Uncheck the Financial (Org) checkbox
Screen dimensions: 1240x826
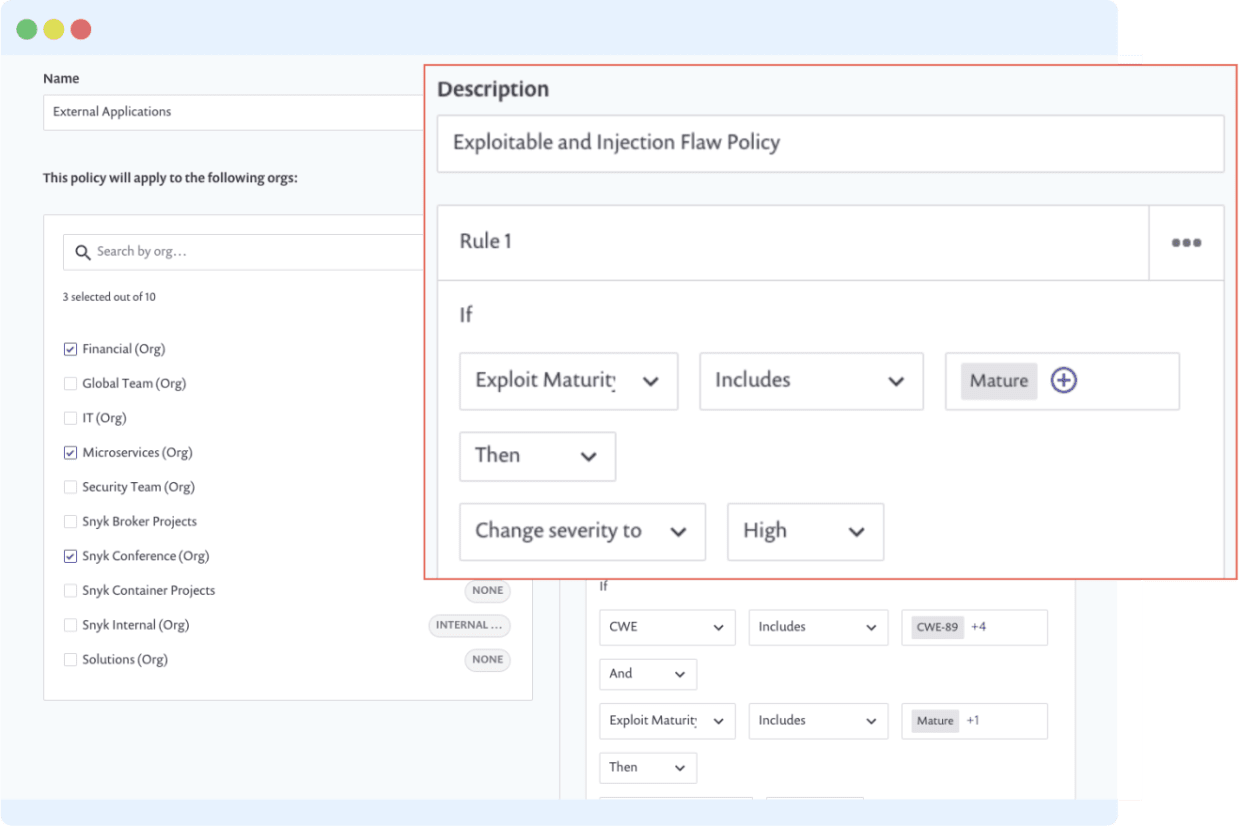click(x=70, y=349)
